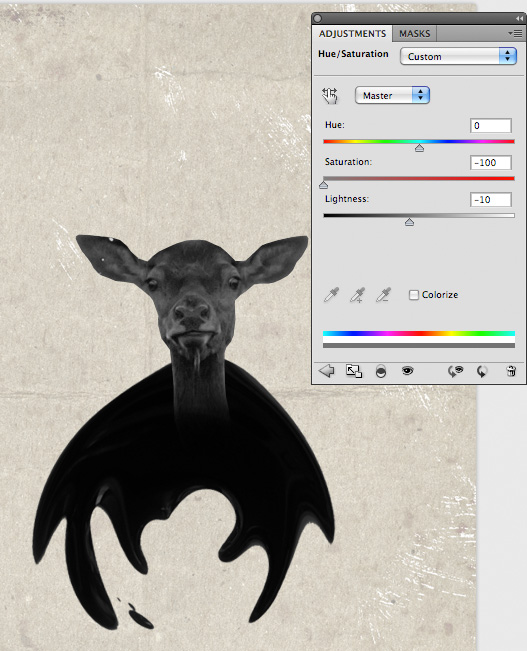
Task: Enable the Colorize checkbox
Action: (x=414, y=295)
